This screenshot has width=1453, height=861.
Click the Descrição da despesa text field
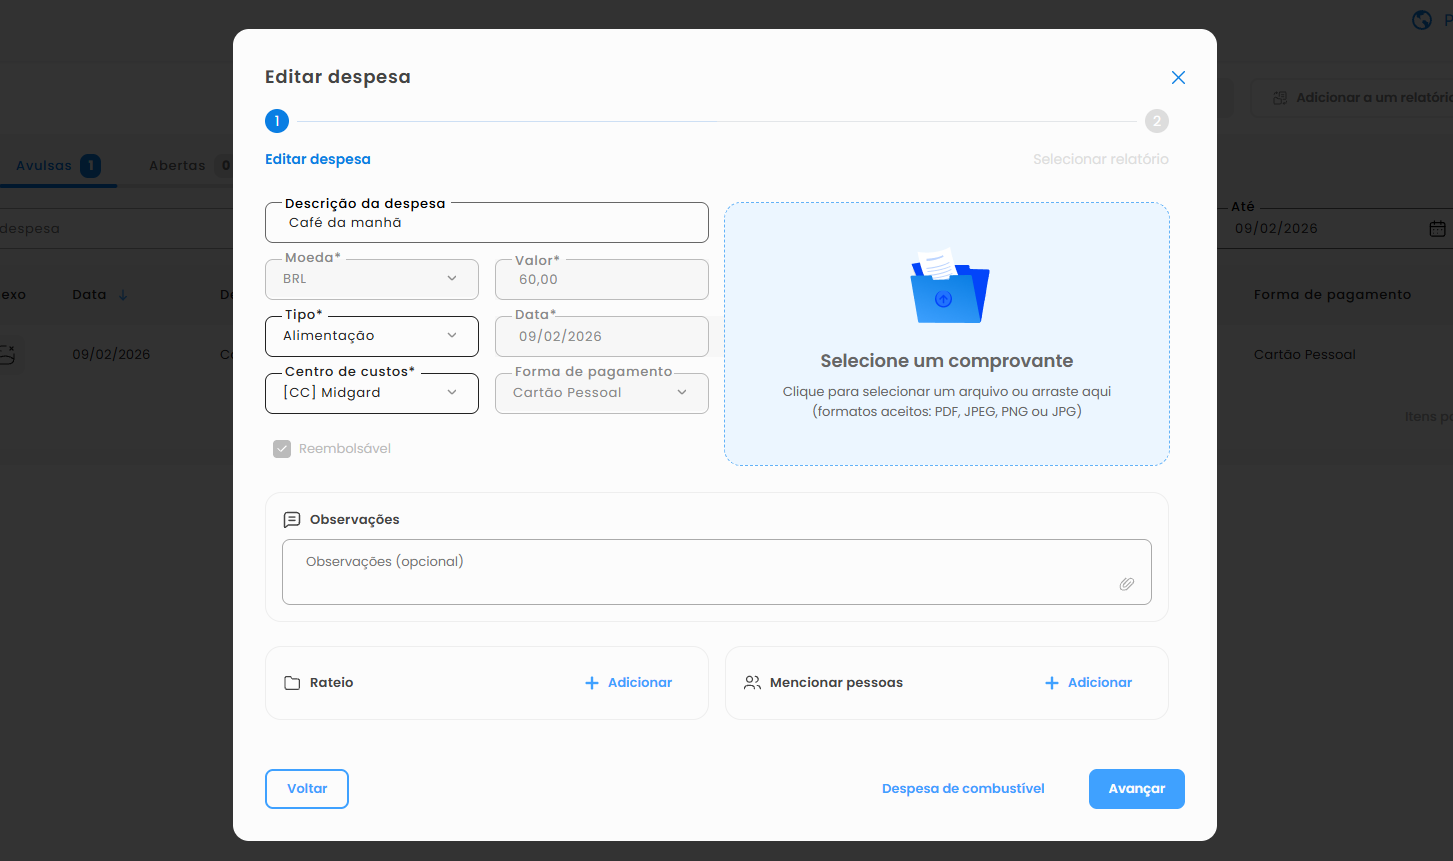click(486, 223)
